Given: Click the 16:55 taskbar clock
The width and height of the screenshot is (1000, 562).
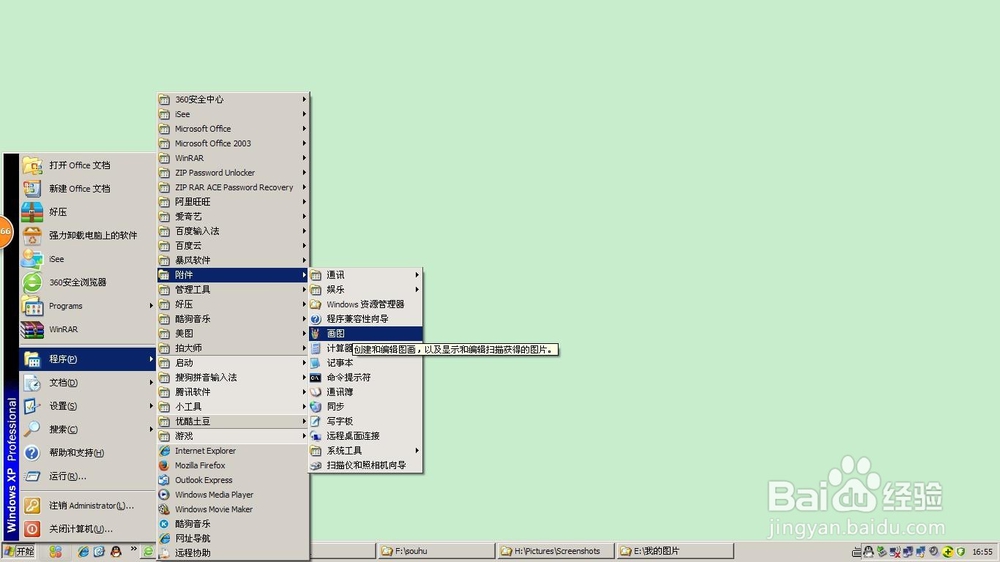Looking at the screenshot, I should (x=982, y=552).
